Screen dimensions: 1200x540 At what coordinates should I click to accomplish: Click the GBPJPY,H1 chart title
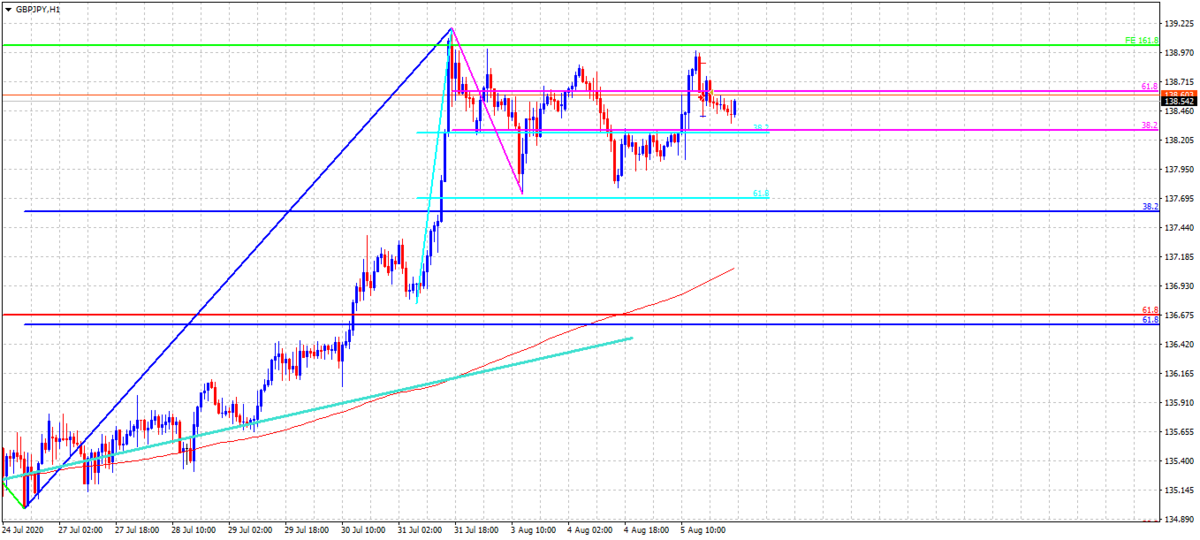[x=38, y=8]
